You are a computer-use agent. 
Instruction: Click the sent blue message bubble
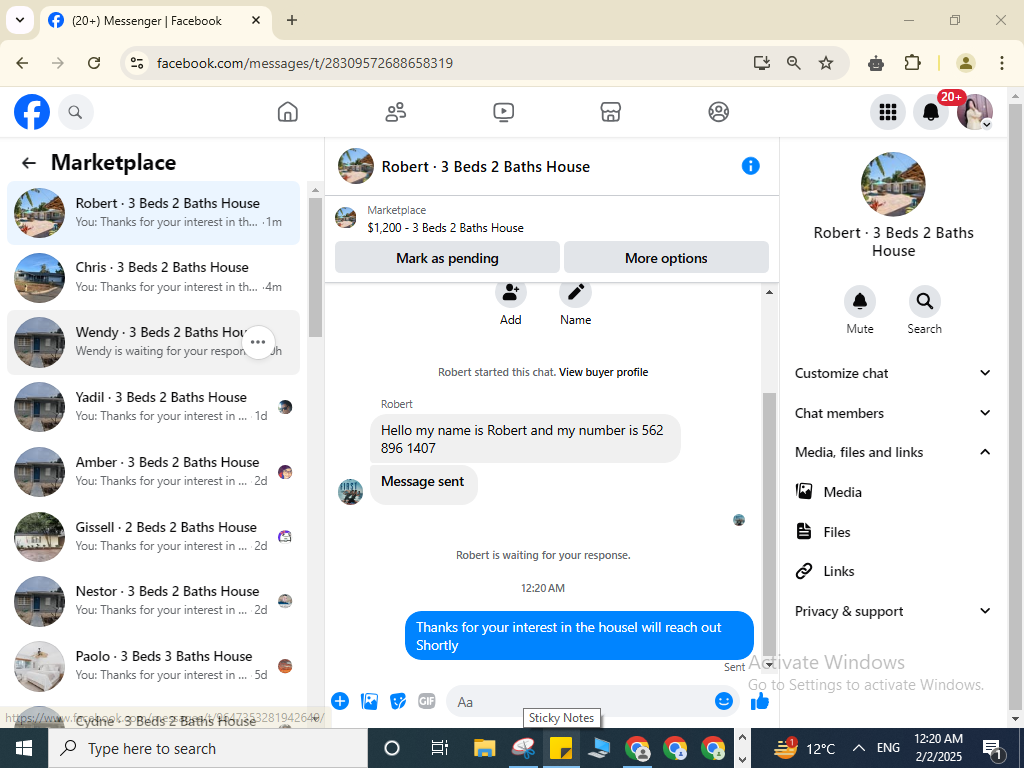click(579, 636)
